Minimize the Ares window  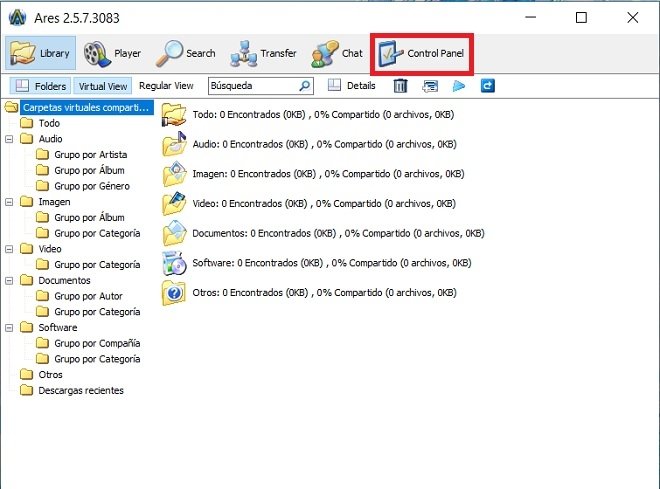tap(531, 17)
